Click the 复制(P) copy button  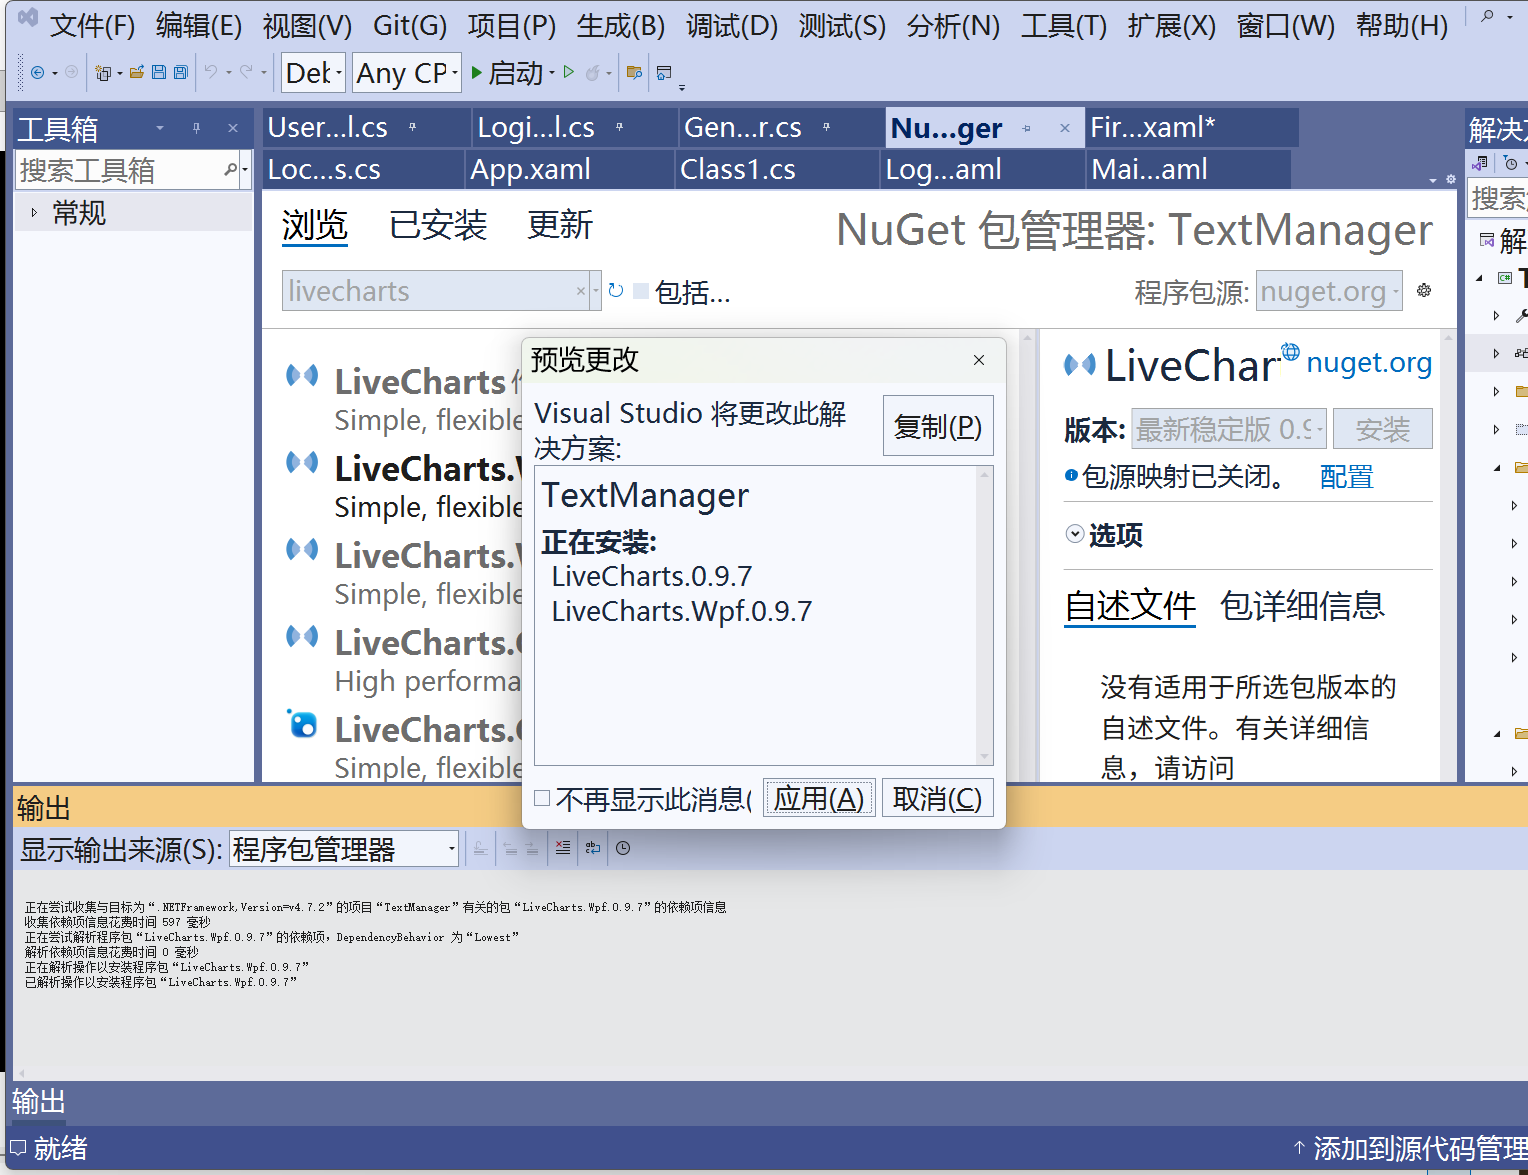coord(938,426)
